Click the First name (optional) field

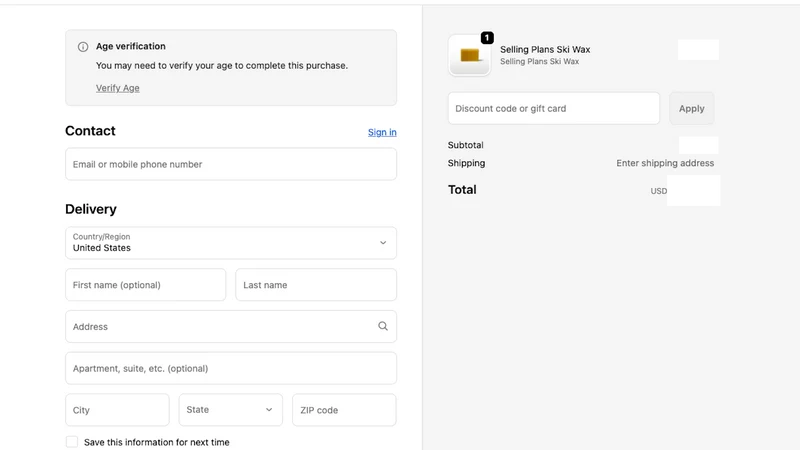pos(145,285)
